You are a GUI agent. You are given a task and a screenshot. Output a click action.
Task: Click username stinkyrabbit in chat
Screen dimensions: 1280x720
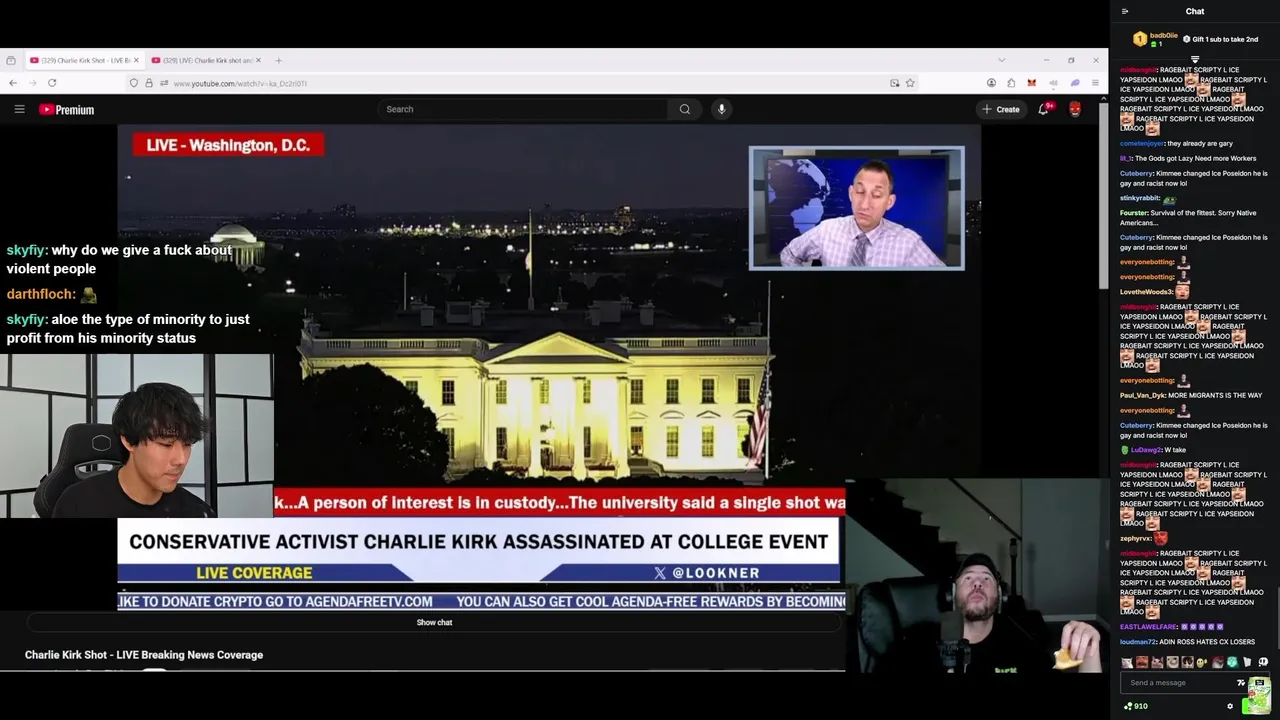[1139, 198]
